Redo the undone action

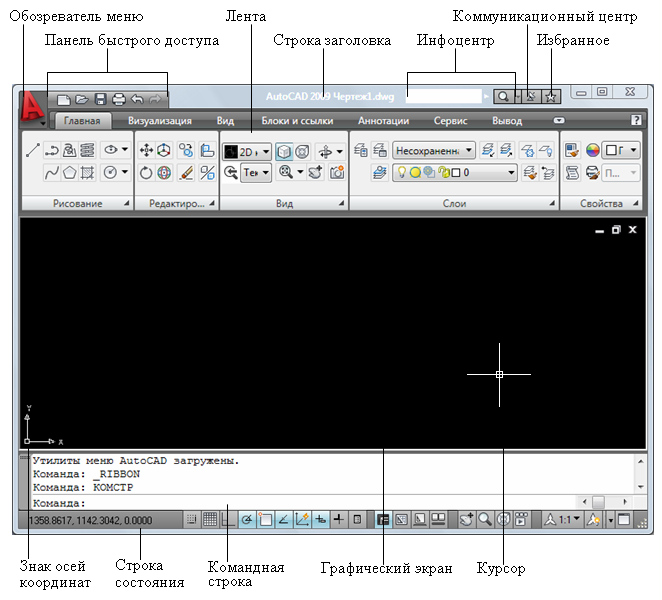tap(155, 100)
